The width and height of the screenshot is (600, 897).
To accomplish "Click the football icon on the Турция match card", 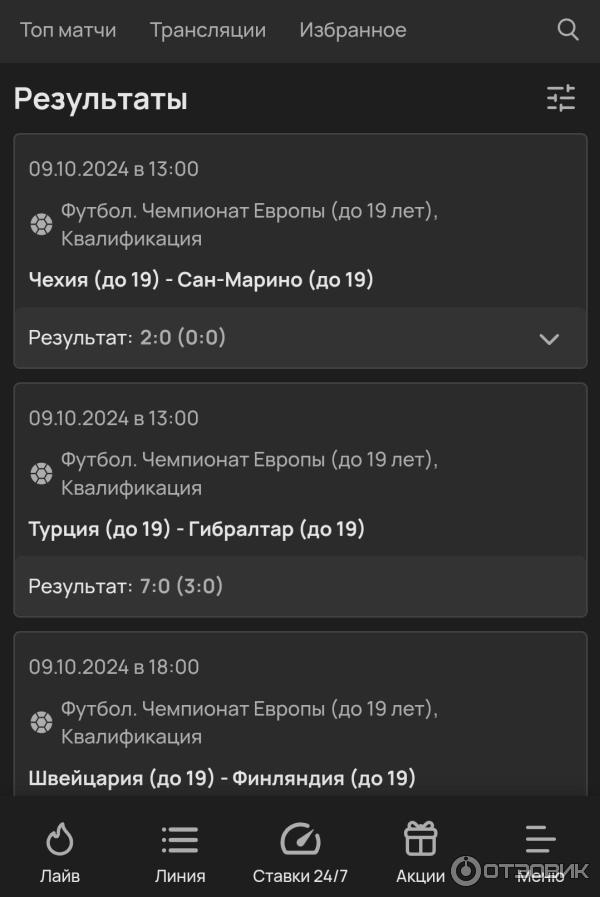I will click(x=41, y=473).
